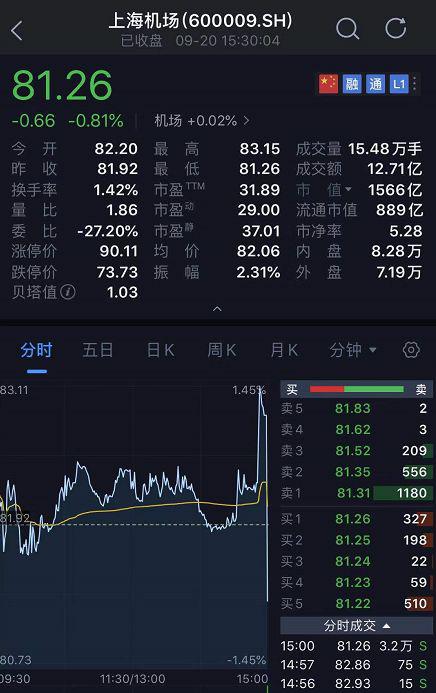Screen dimensions: 436x693
Task: Tap the L1 quote level badge
Action: (x=399, y=84)
